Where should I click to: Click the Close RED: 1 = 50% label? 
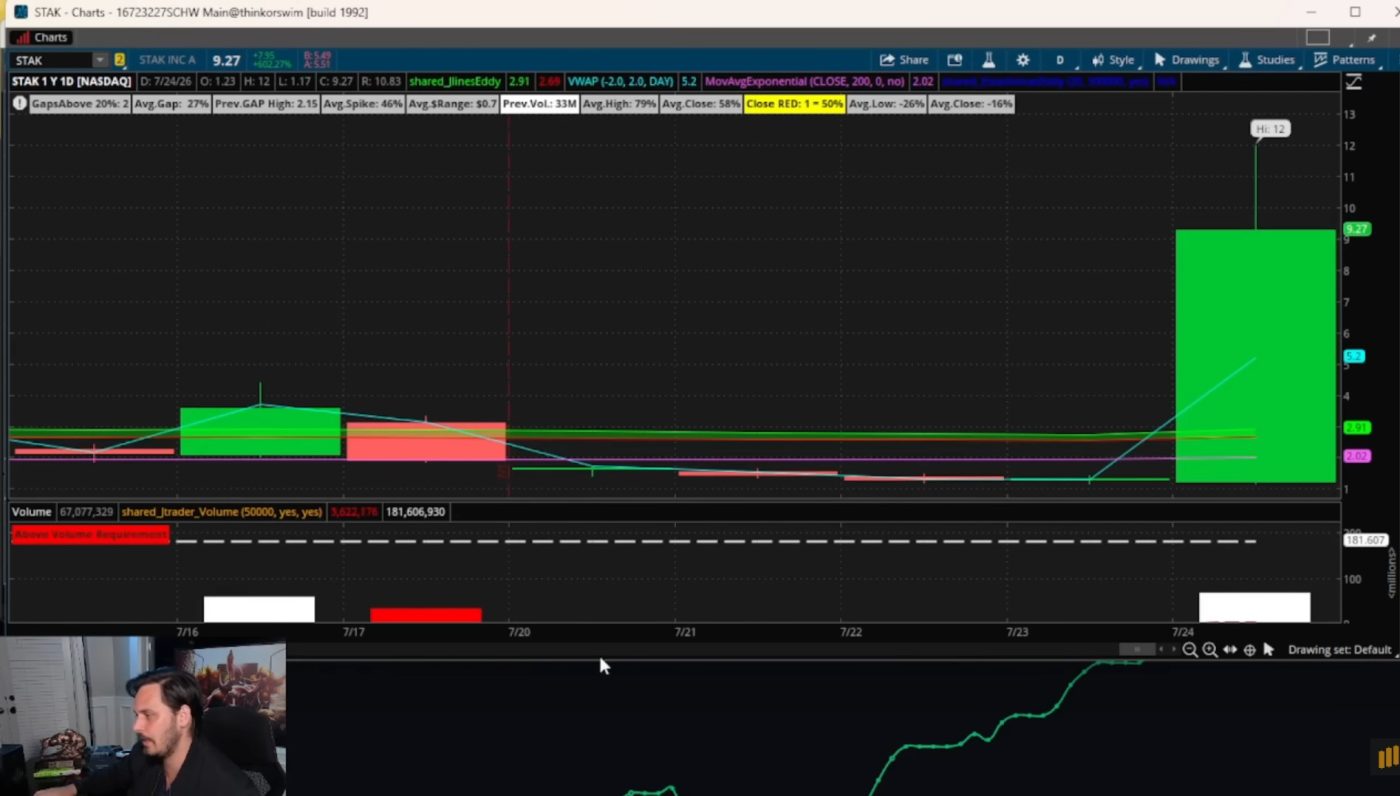794,103
